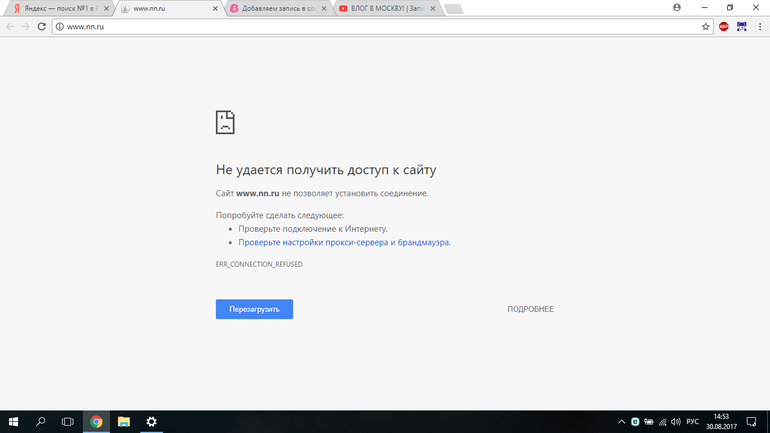770x433 pixels.
Task: Open the Chrome three-dot menu
Action: [759, 27]
